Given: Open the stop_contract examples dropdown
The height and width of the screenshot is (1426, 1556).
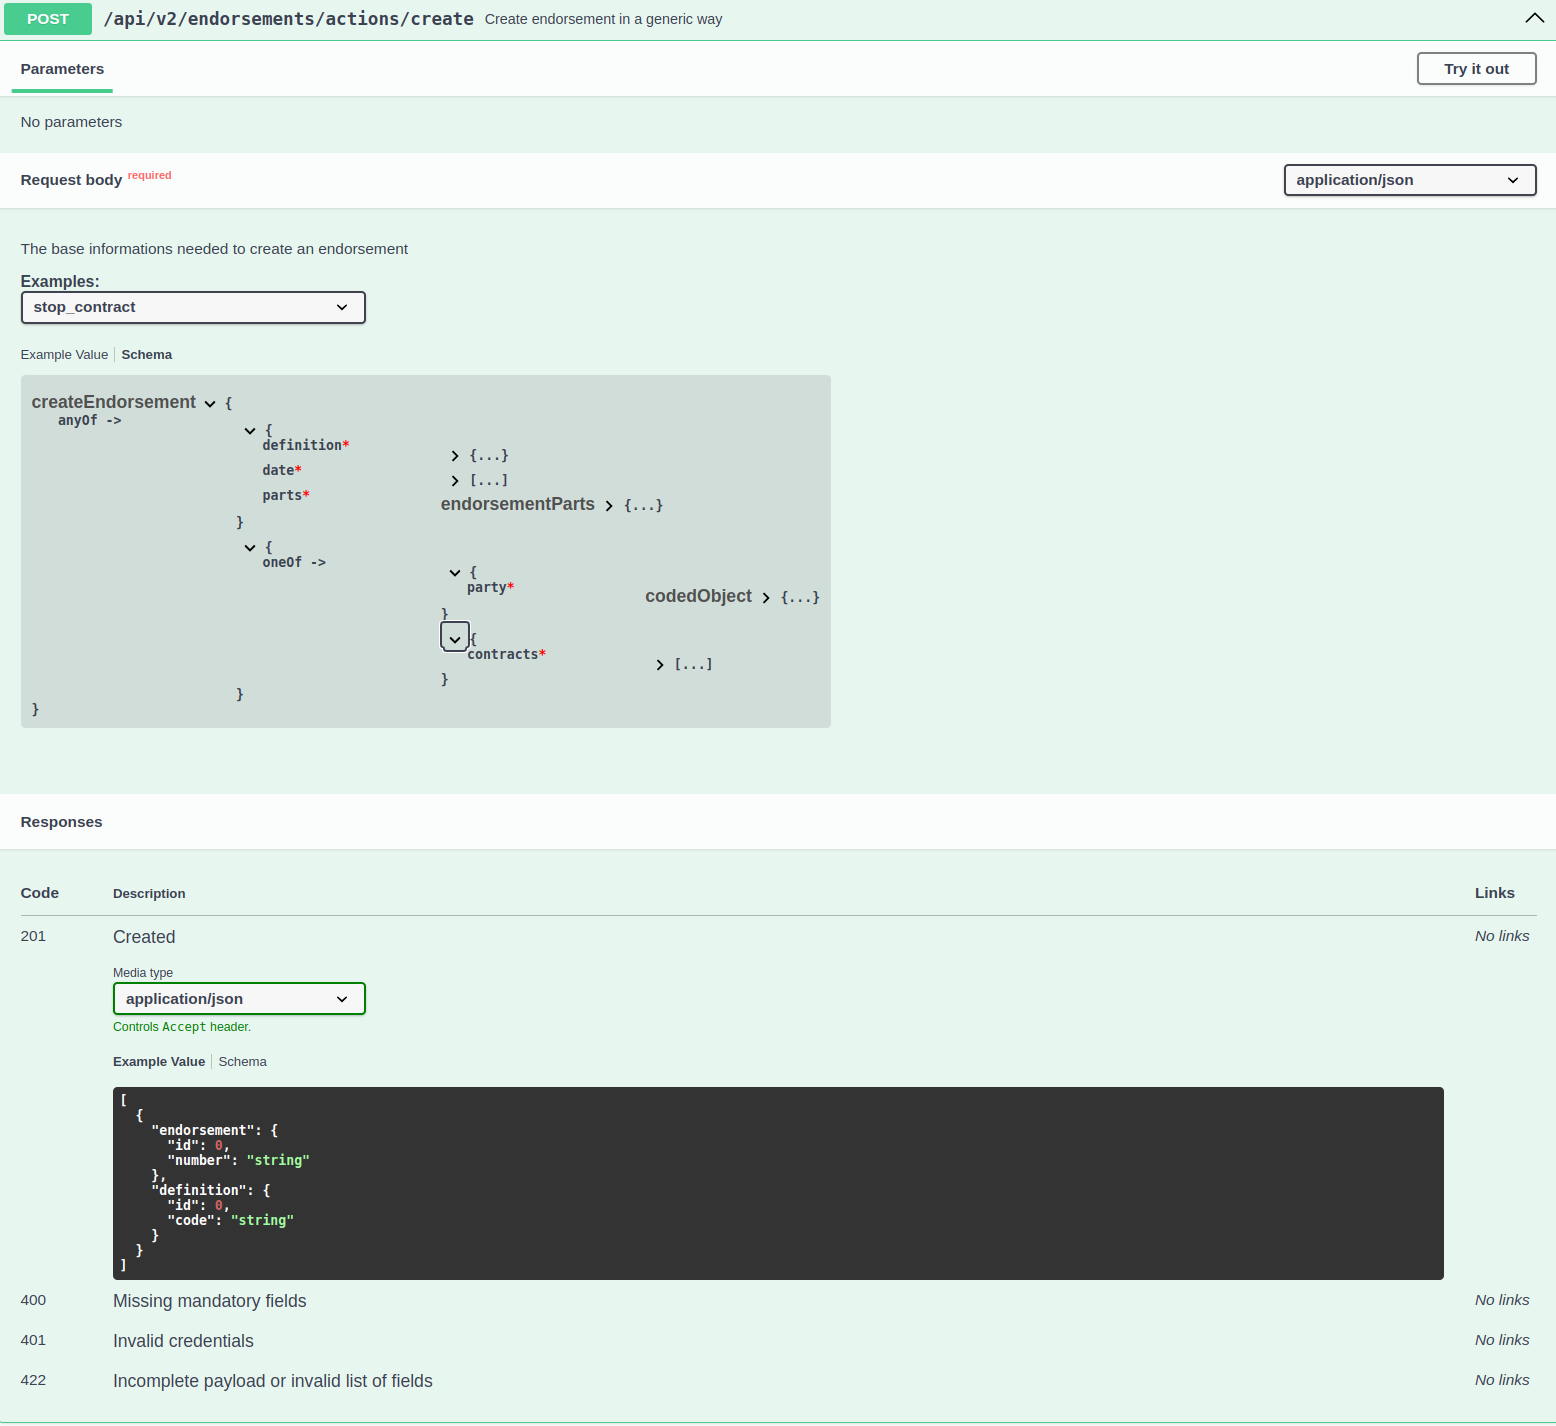Looking at the screenshot, I should click(x=193, y=307).
